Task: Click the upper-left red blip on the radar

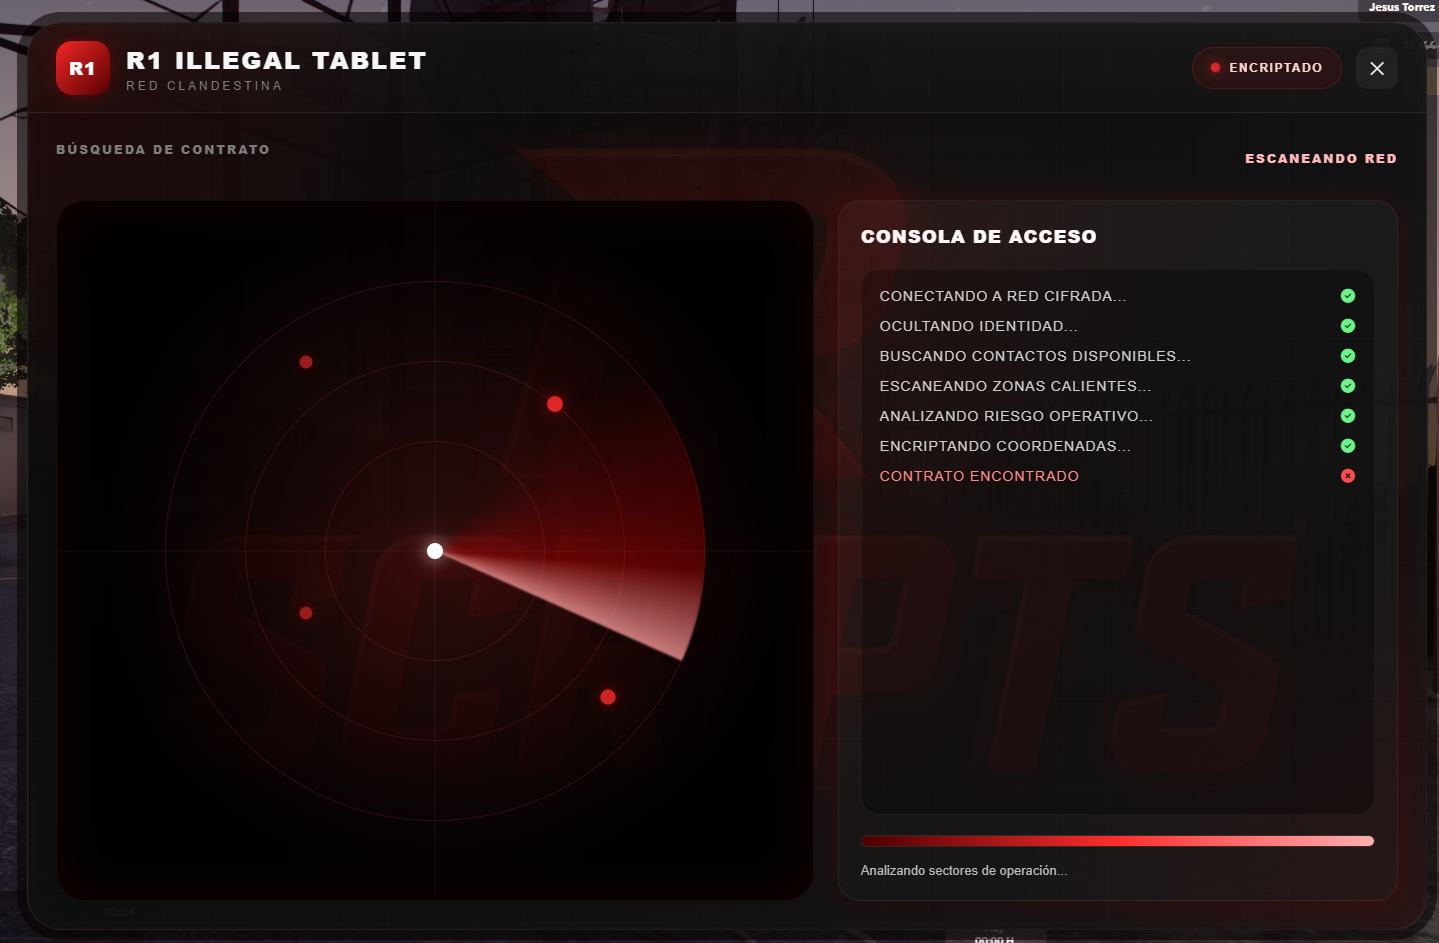Action: pyautogui.click(x=306, y=362)
